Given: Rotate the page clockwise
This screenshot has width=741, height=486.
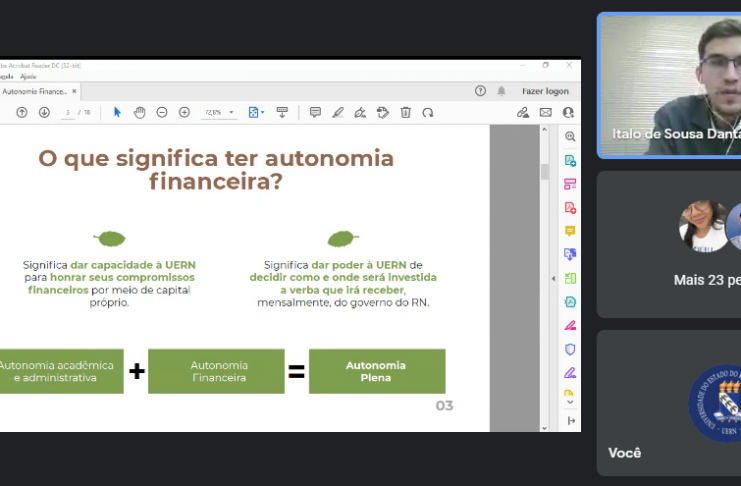Looking at the screenshot, I should coord(428,113).
